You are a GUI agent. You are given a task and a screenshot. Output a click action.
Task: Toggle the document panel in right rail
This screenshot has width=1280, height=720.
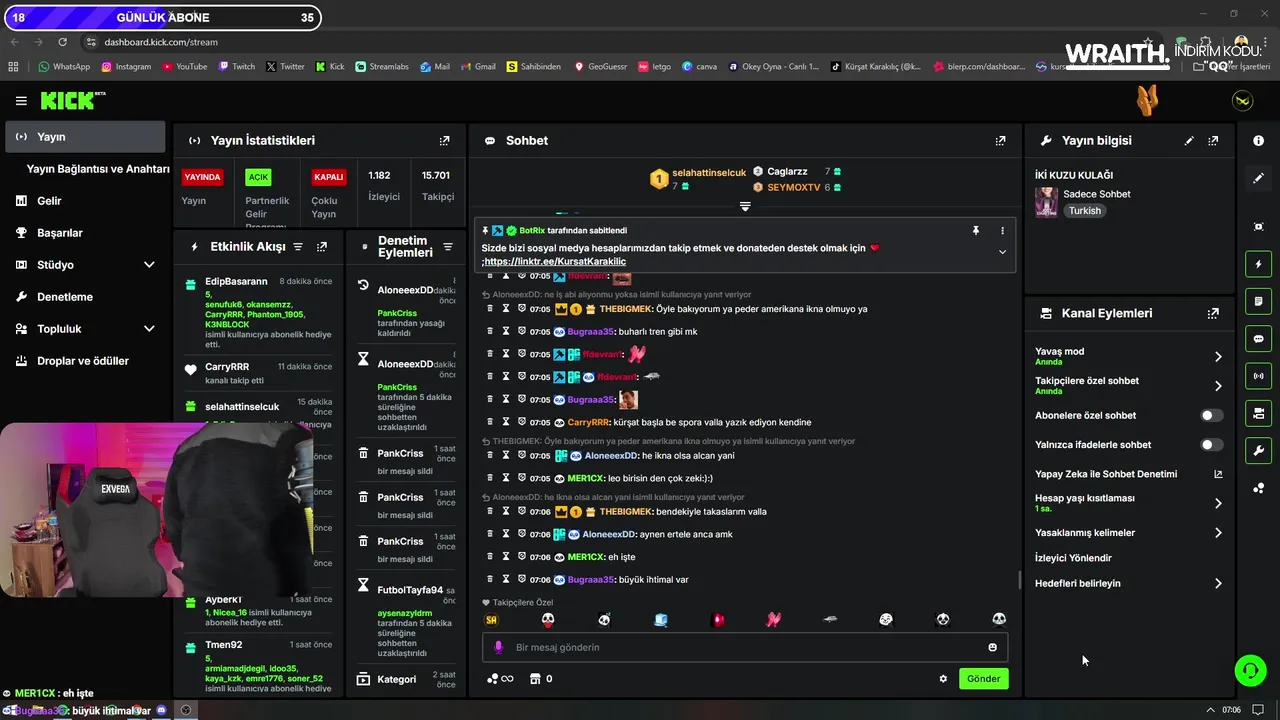tap(1258, 301)
